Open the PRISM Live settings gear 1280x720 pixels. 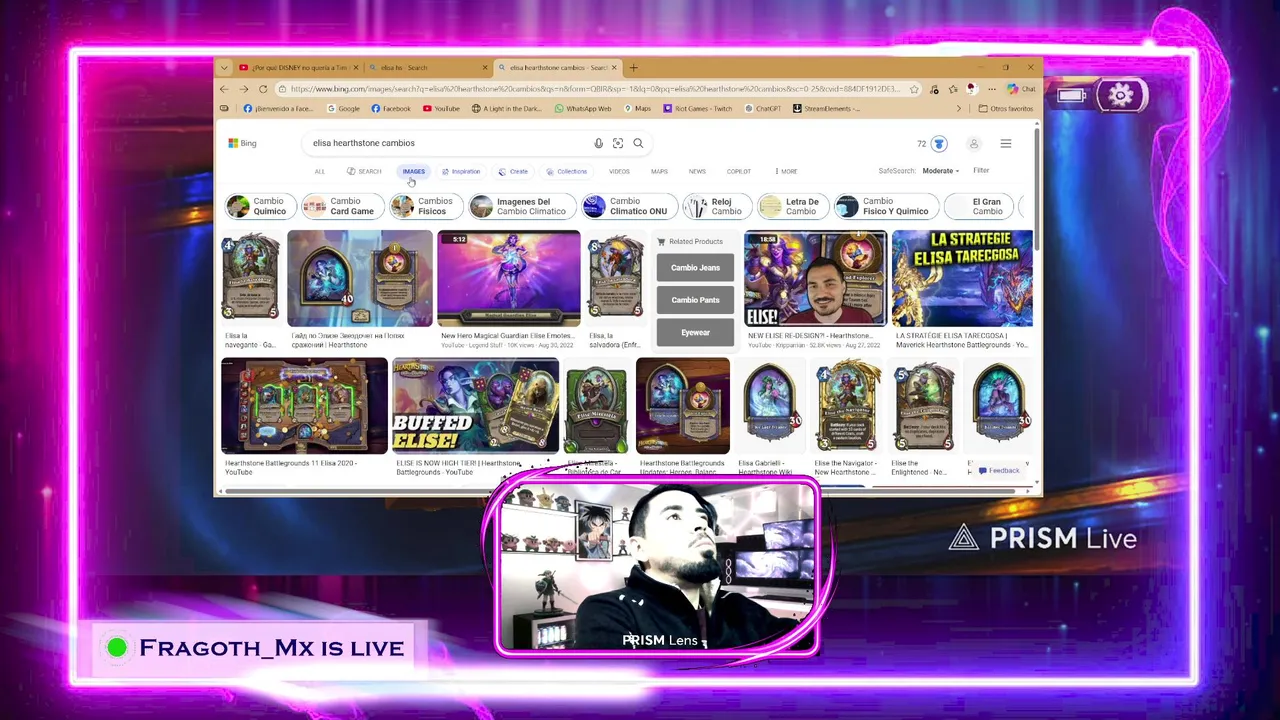tap(1120, 95)
